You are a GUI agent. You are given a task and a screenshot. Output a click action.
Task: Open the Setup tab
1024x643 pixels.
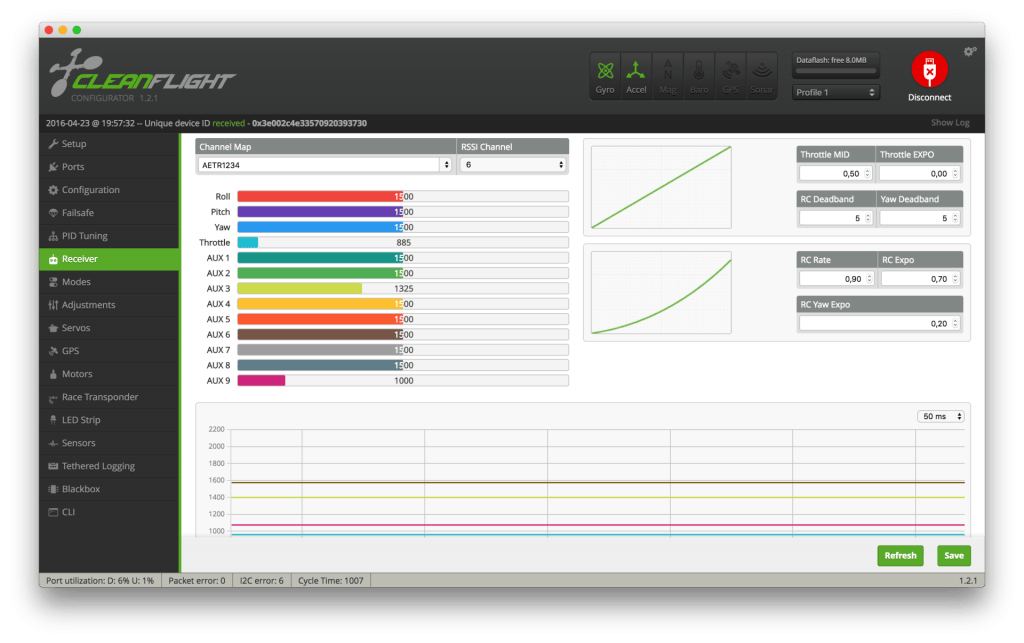pyautogui.click(x=109, y=144)
